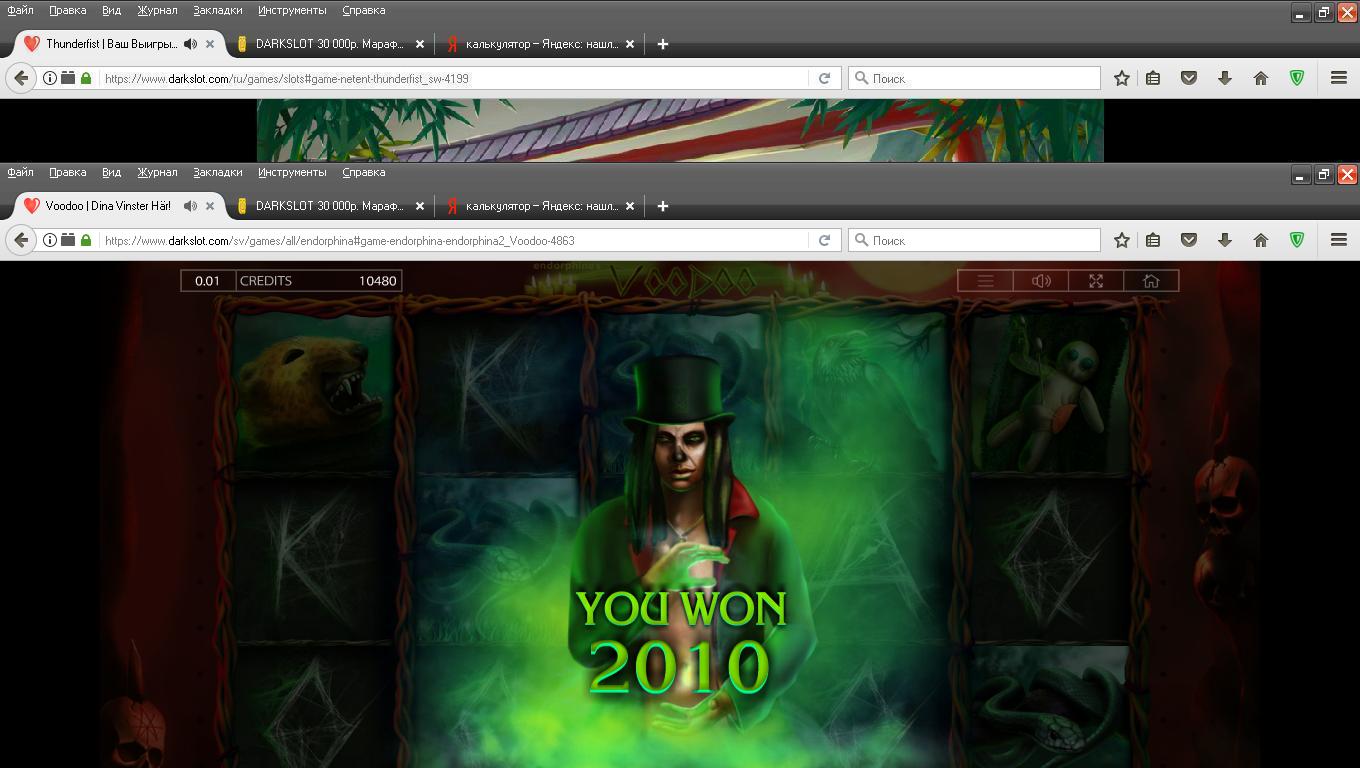Go back in the Voodoo window

coord(21,240)
